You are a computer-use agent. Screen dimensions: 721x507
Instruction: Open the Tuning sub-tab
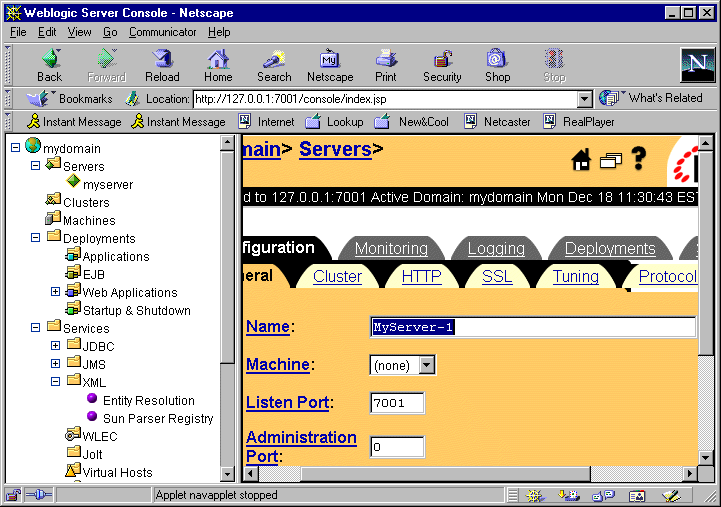point(576,276)
